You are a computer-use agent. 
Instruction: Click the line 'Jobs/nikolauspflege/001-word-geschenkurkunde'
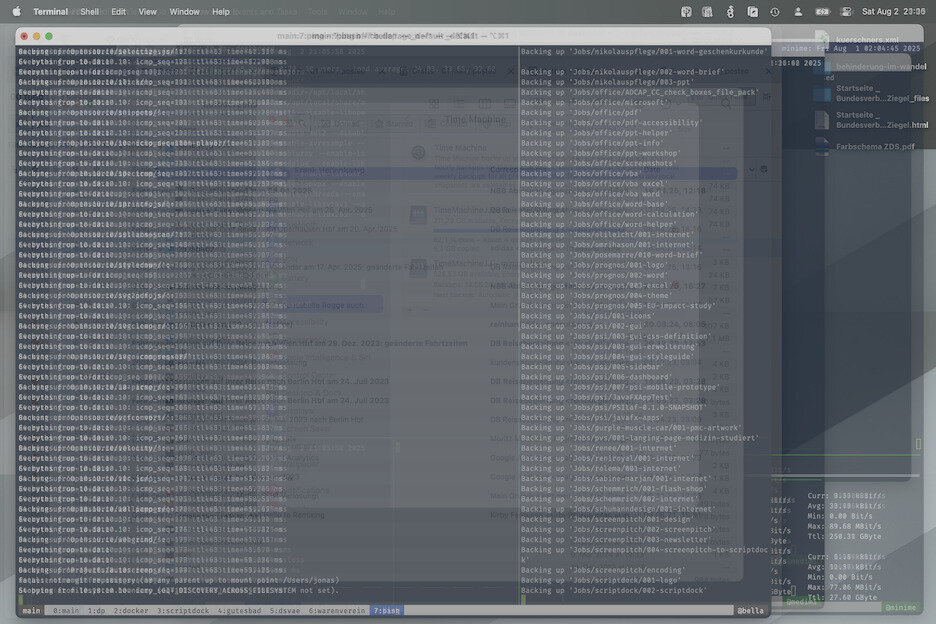coord(644,51)
